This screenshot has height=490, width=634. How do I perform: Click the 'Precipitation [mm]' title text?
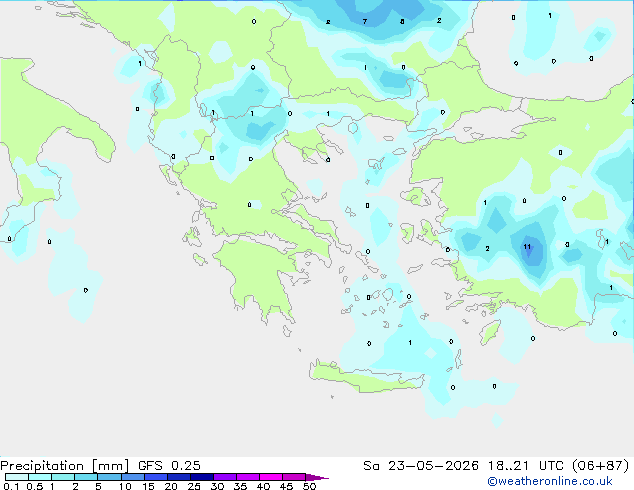[x=64, y=466]
